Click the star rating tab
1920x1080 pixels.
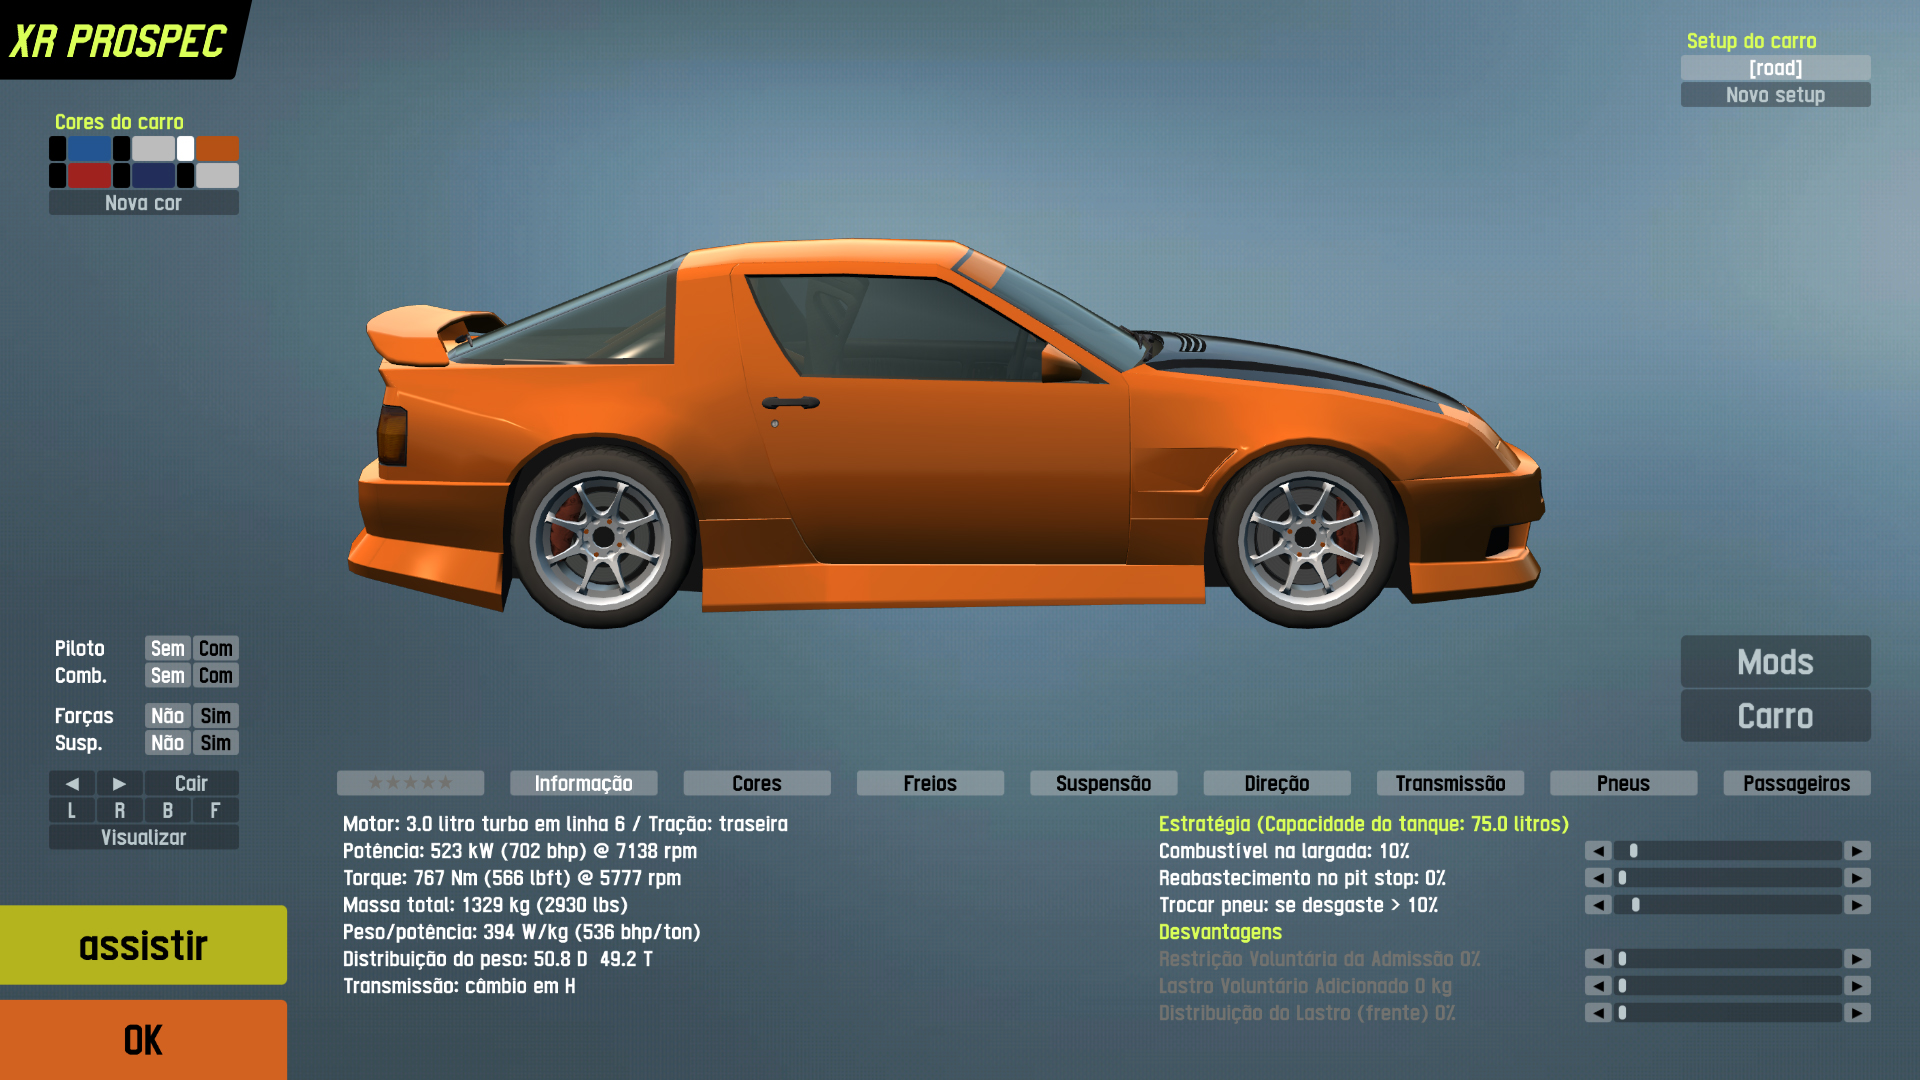[410, 783]
